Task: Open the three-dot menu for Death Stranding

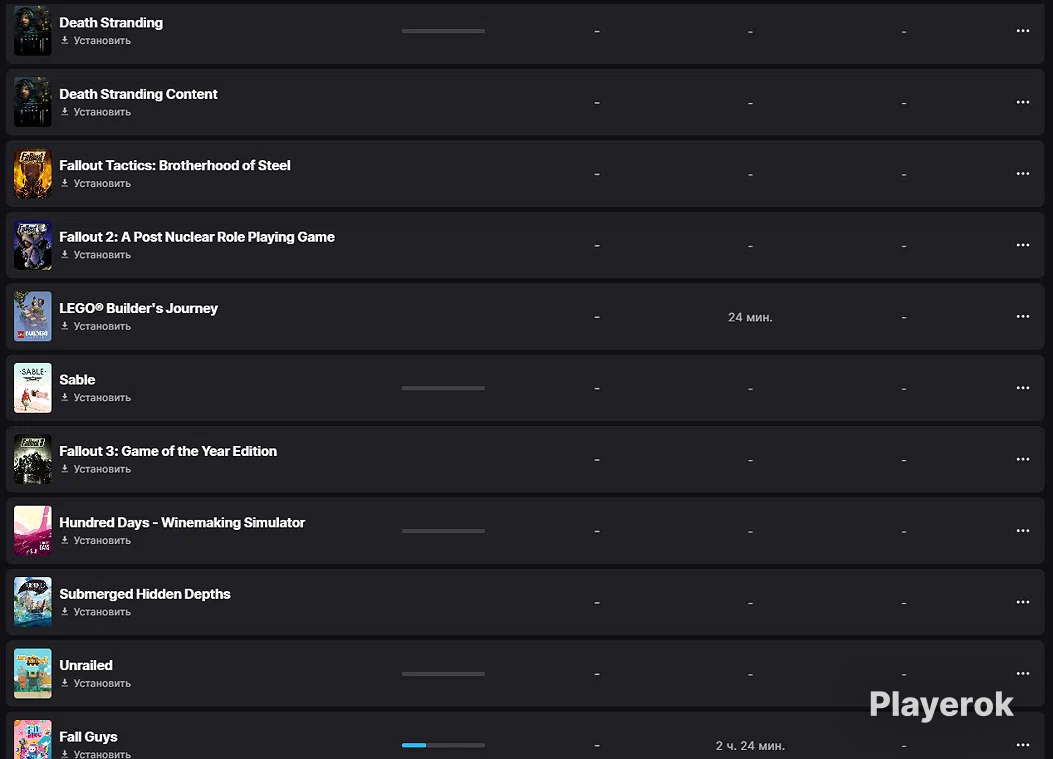Action: coord(1022,31)
